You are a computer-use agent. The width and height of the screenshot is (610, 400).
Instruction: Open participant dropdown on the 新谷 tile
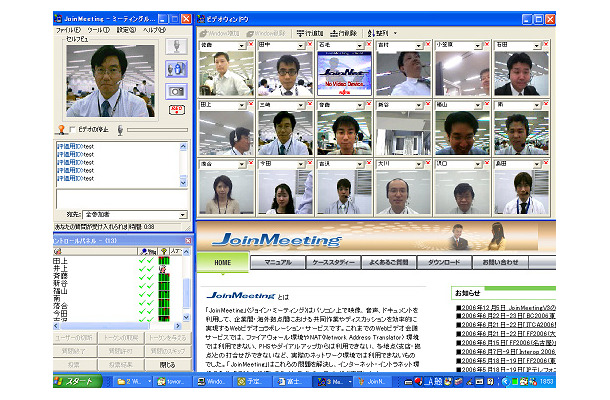point(419,106)
